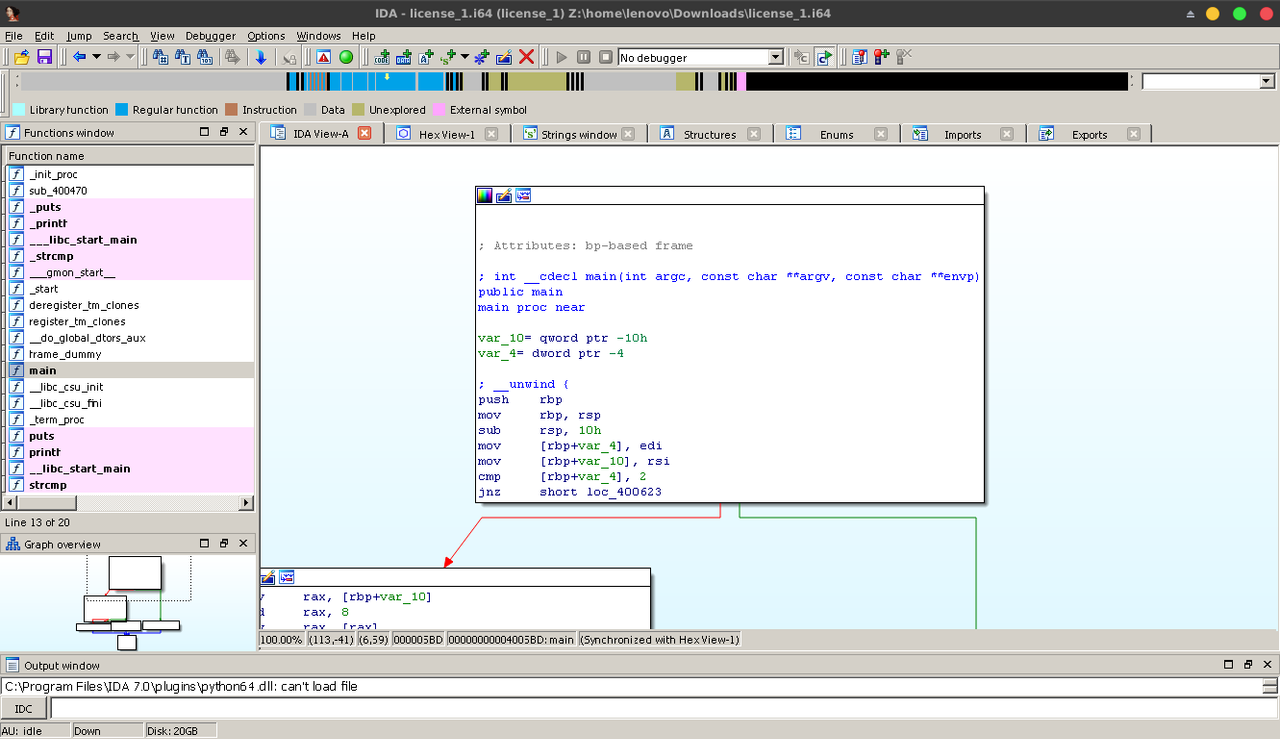Click the debugger stop button
Image resolution: width=1280 pixels, height=739 pixels.
(x=605, y=57)
